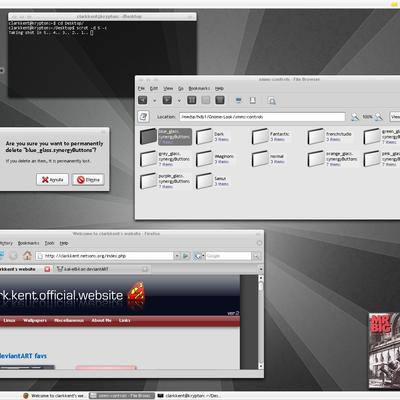Click the blue computer monitor toolbar icon
Image resolution: width=400 pixels, height=400 pixels.
(238, 100)
